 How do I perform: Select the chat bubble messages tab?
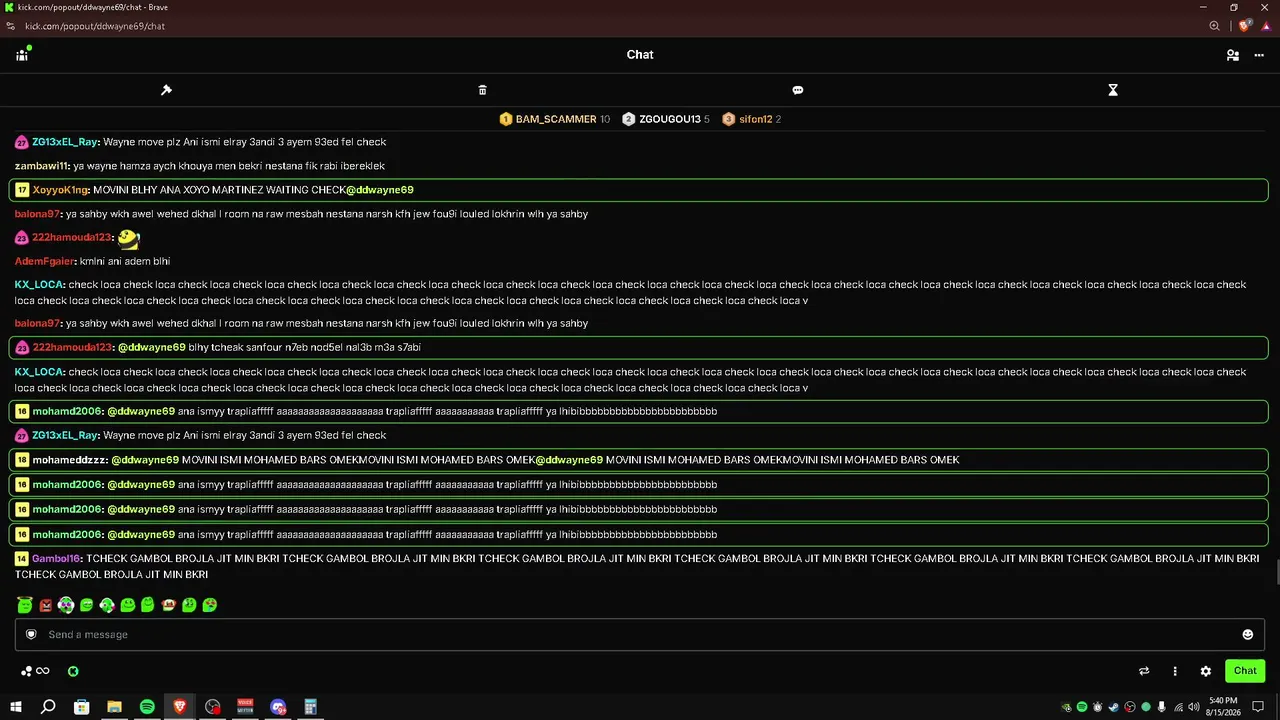[797, 90]
